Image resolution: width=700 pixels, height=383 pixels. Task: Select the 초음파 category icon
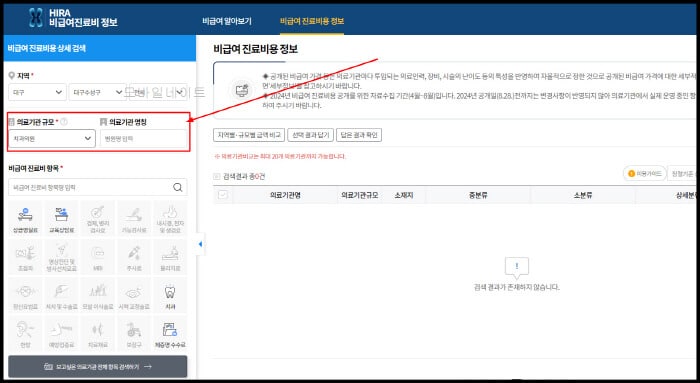point(25,257)
